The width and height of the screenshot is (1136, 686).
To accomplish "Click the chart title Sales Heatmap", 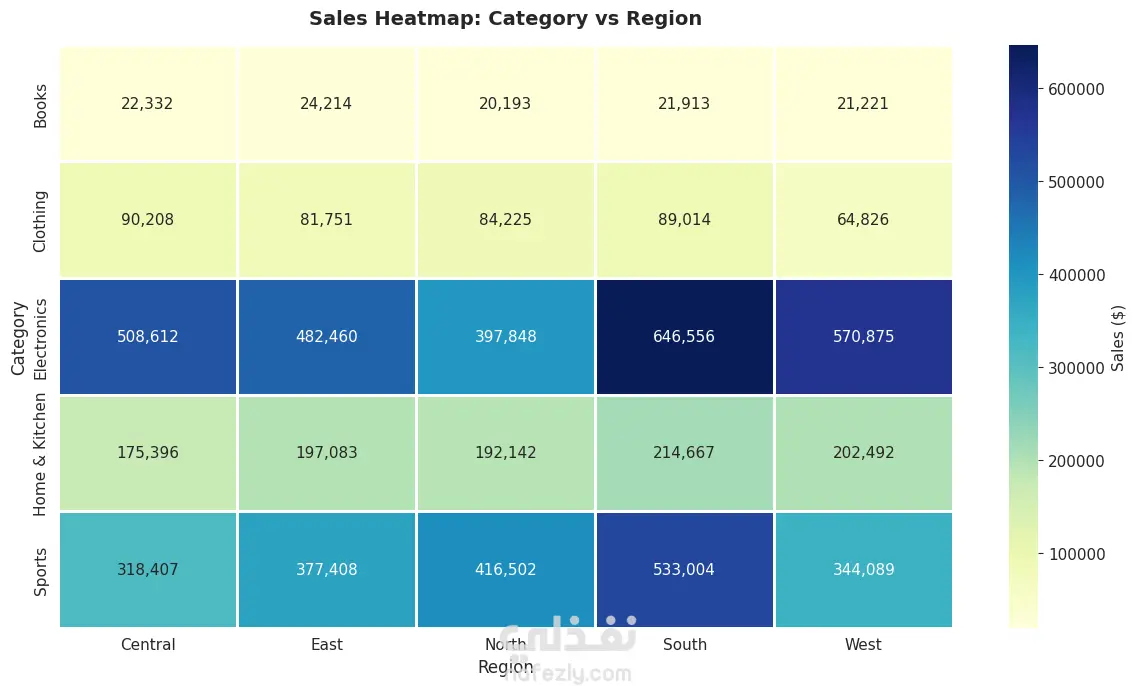I will pyautogui.click(x=505, y=18).
